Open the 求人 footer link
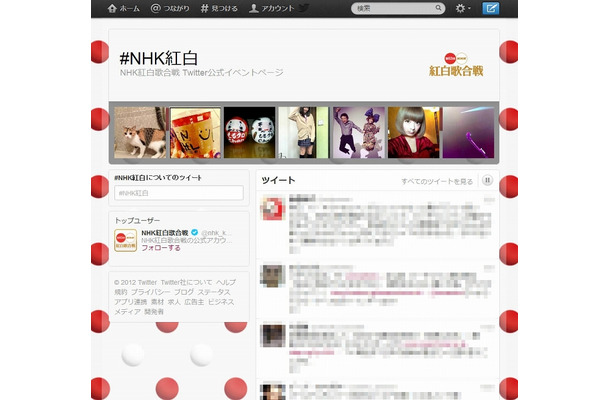The height and width of the screenshot is (400, 610). [174, 302]
